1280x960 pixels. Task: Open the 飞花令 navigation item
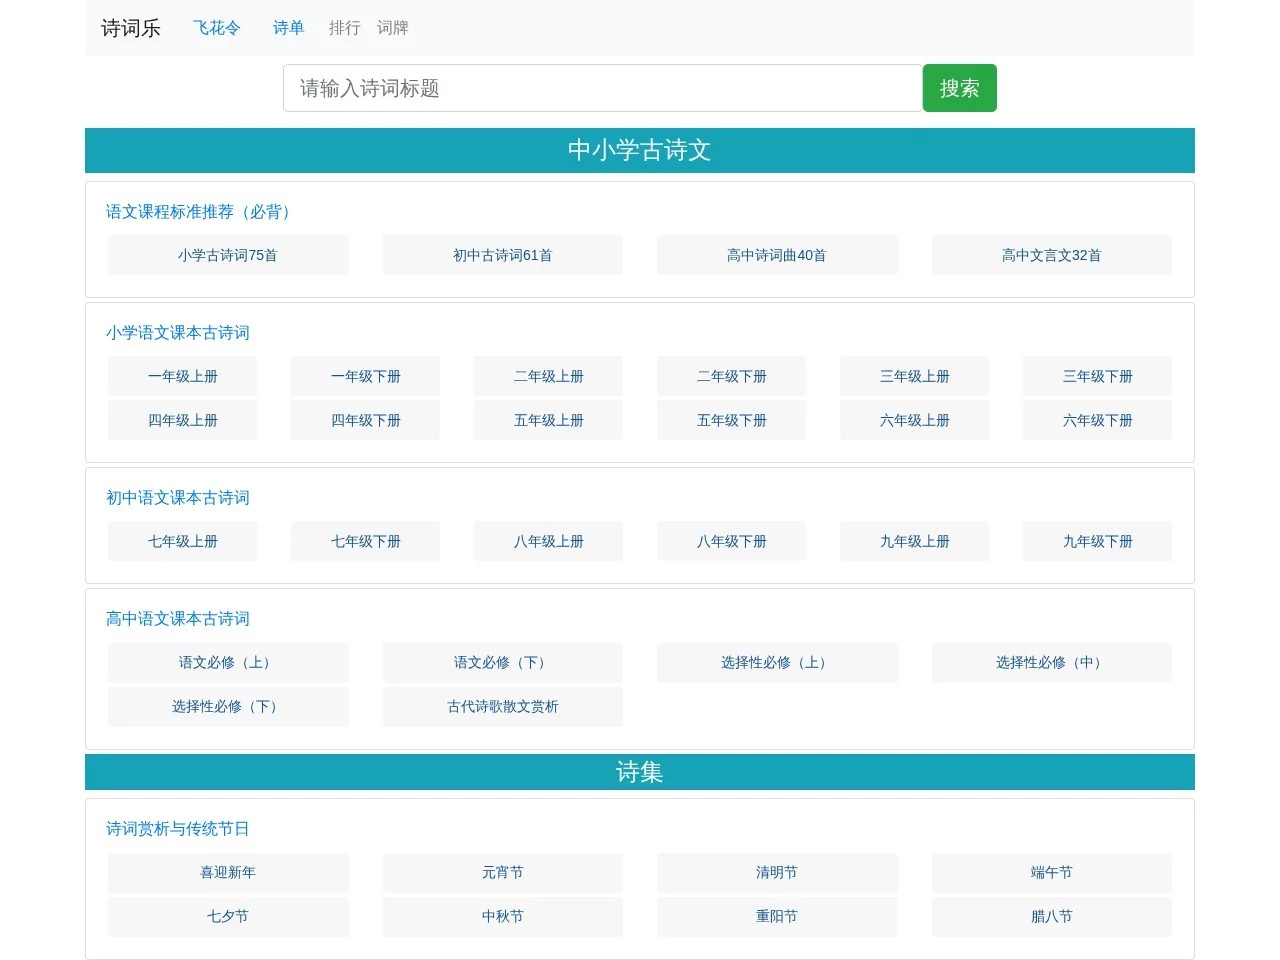(x=216, y=28)
